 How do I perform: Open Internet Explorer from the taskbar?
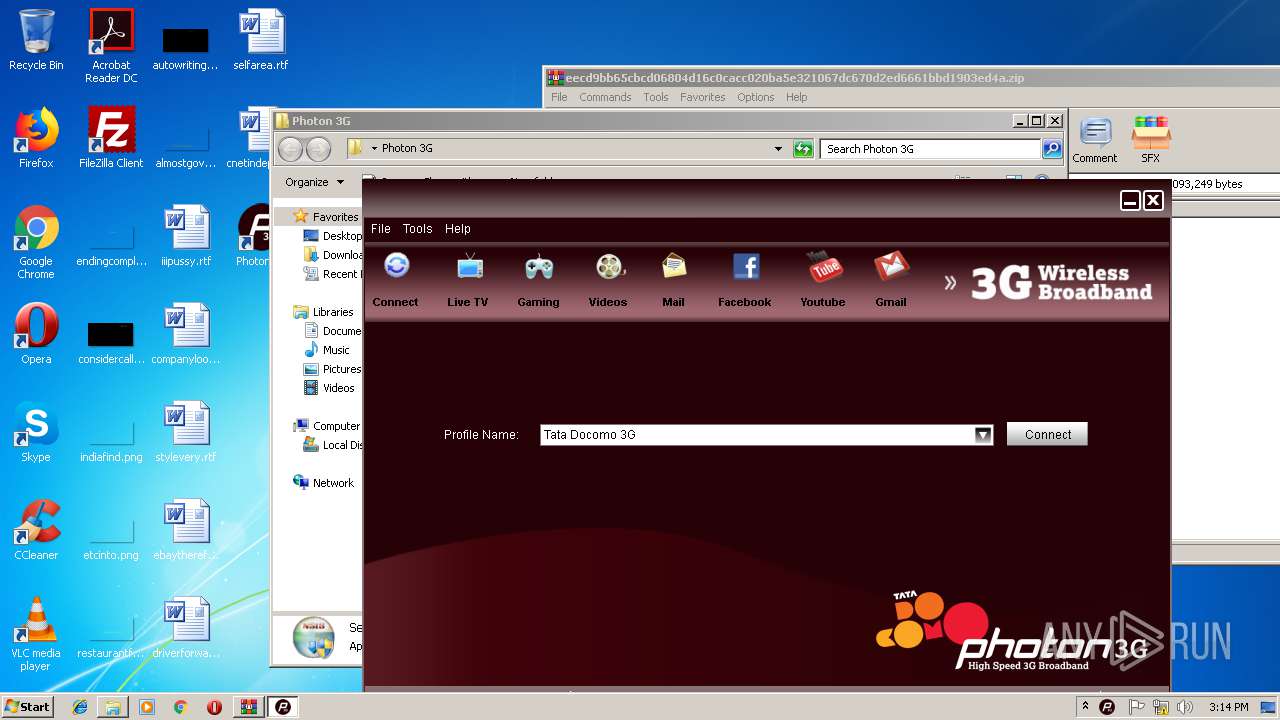(x=80, y=707)
